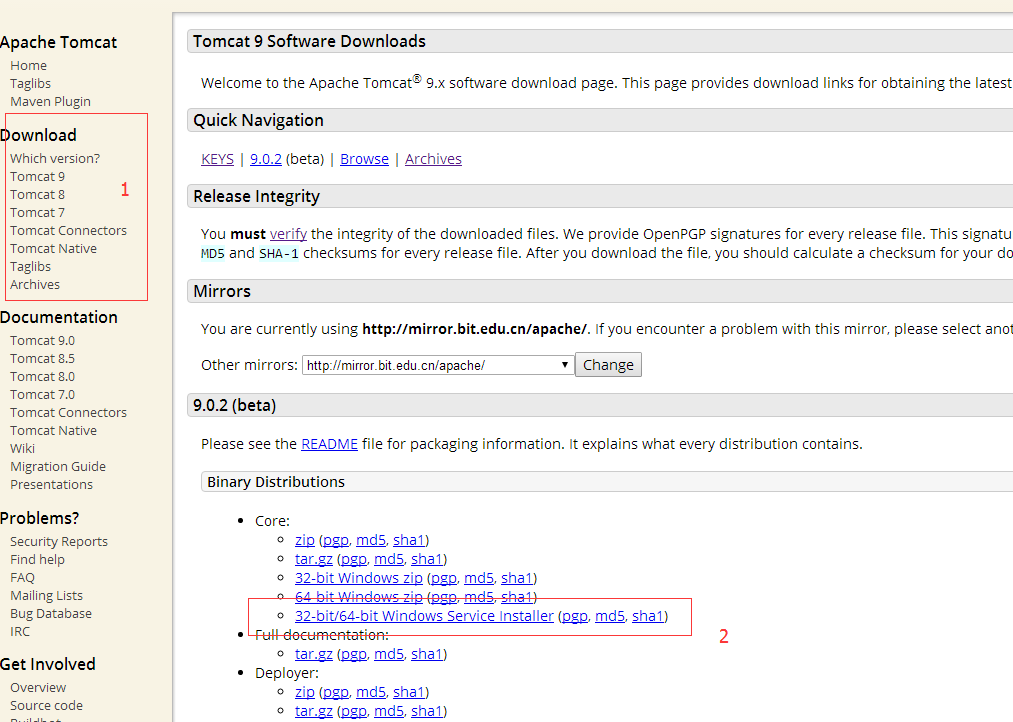This screenshot has height=722, width=1013.
Task: Open Tomcat Native under the Documentation heading
Action: click(x=54, y=431)
